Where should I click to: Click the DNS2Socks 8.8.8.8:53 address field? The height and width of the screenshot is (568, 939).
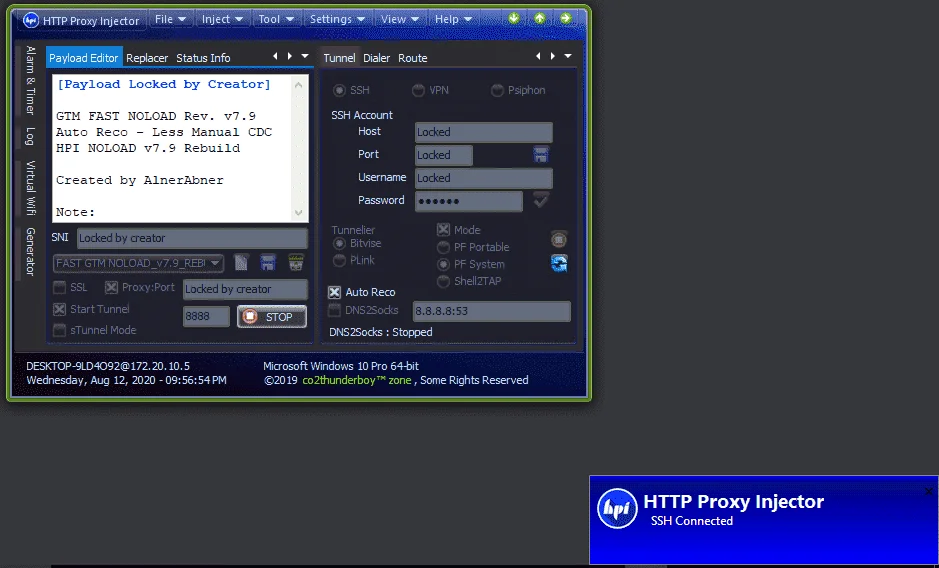pyautogui.click(x=492, y=312)
